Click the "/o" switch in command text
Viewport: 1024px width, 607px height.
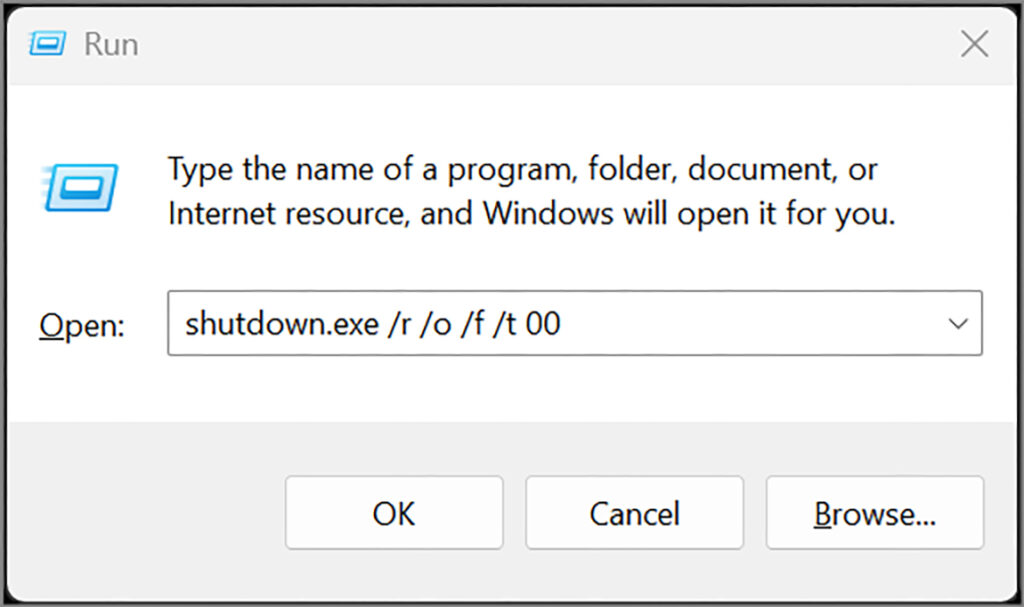click(x=435, y=323)
